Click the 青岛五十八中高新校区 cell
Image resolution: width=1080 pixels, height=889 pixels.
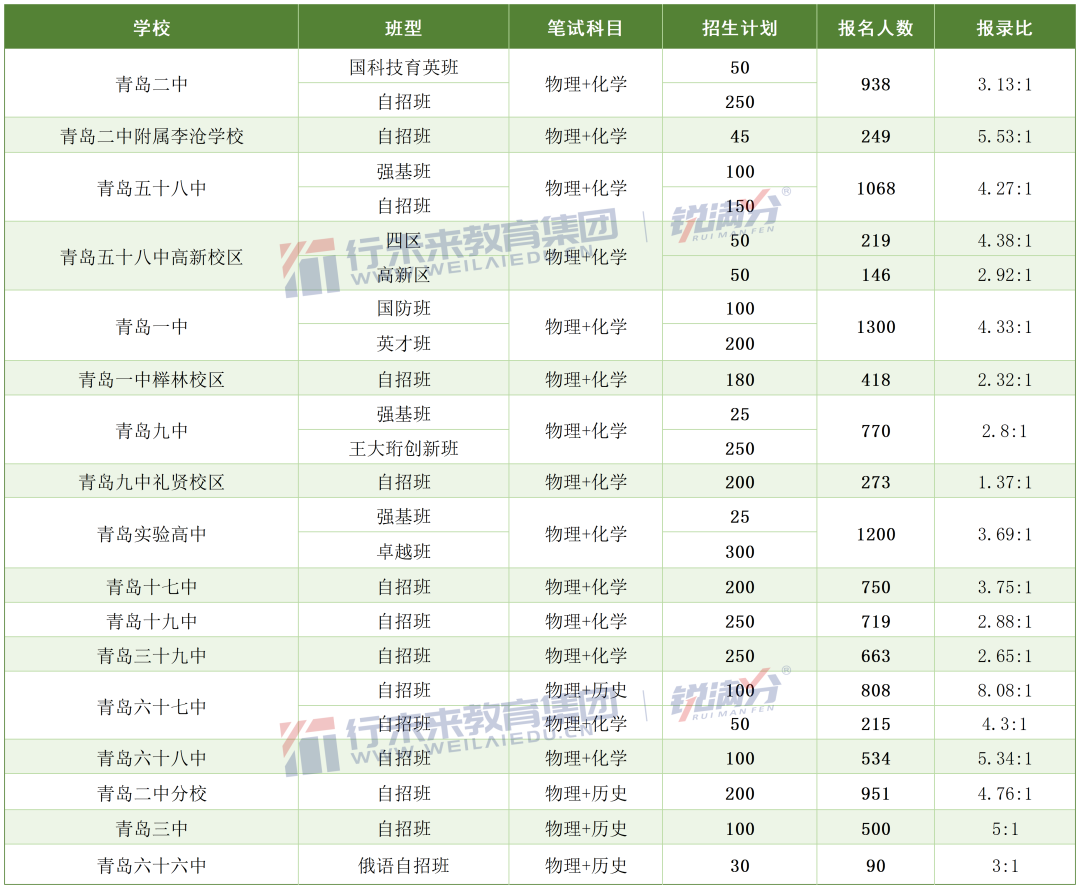coord(152,258)
